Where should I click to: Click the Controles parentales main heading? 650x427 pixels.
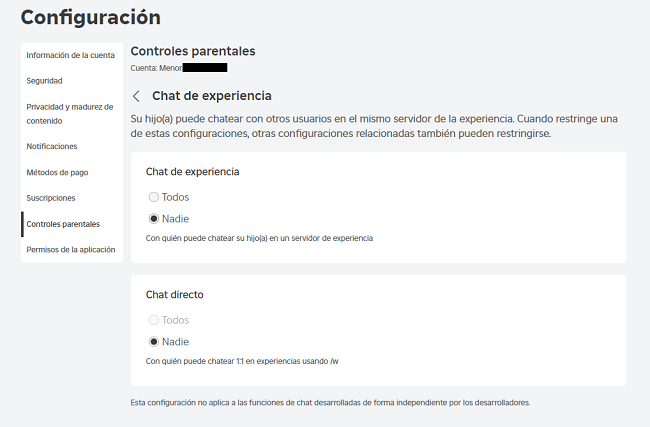click(193, 51)
